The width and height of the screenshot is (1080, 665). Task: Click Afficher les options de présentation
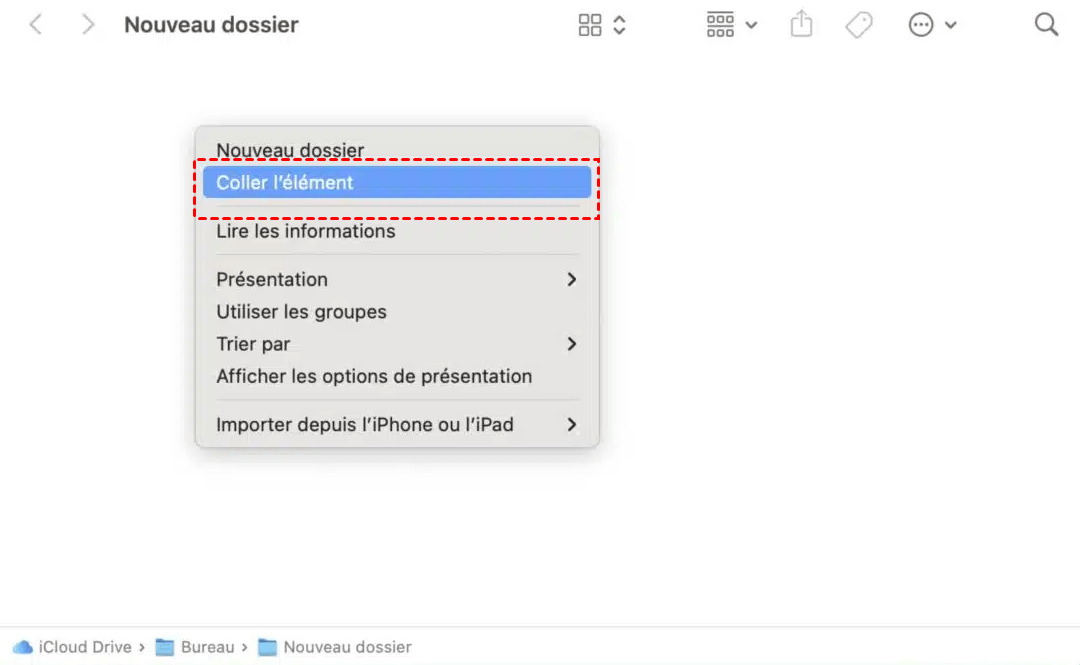point(374,377)
